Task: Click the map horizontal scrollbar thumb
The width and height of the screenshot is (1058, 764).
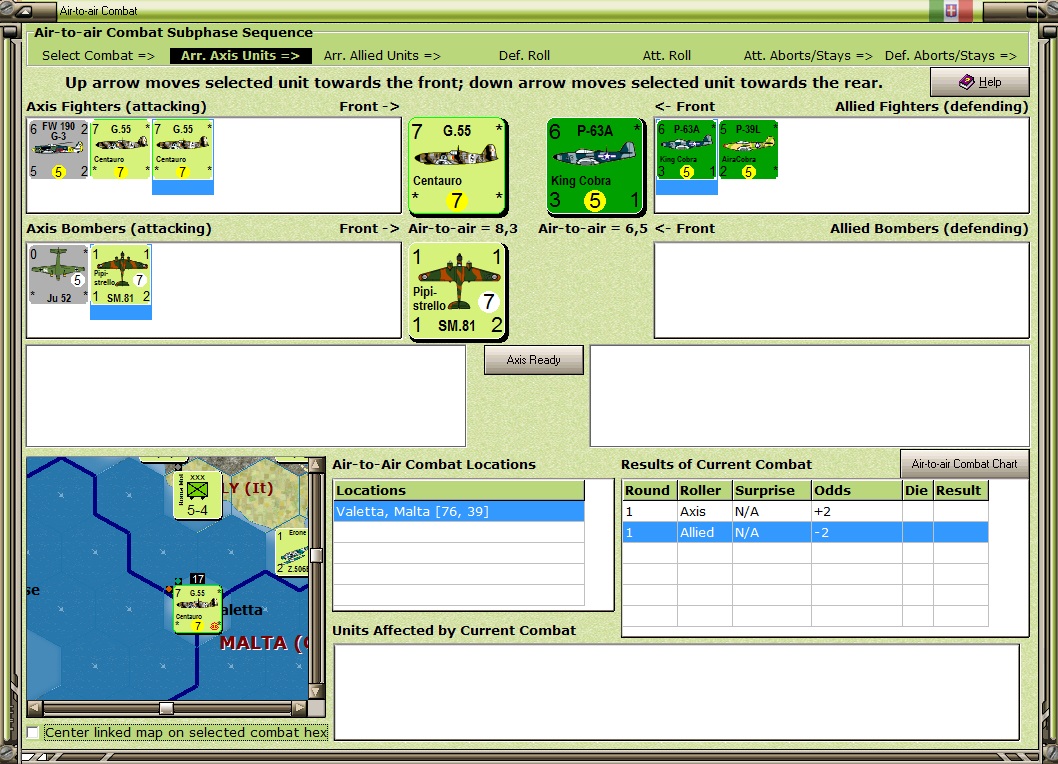Action: click(166, 708)
